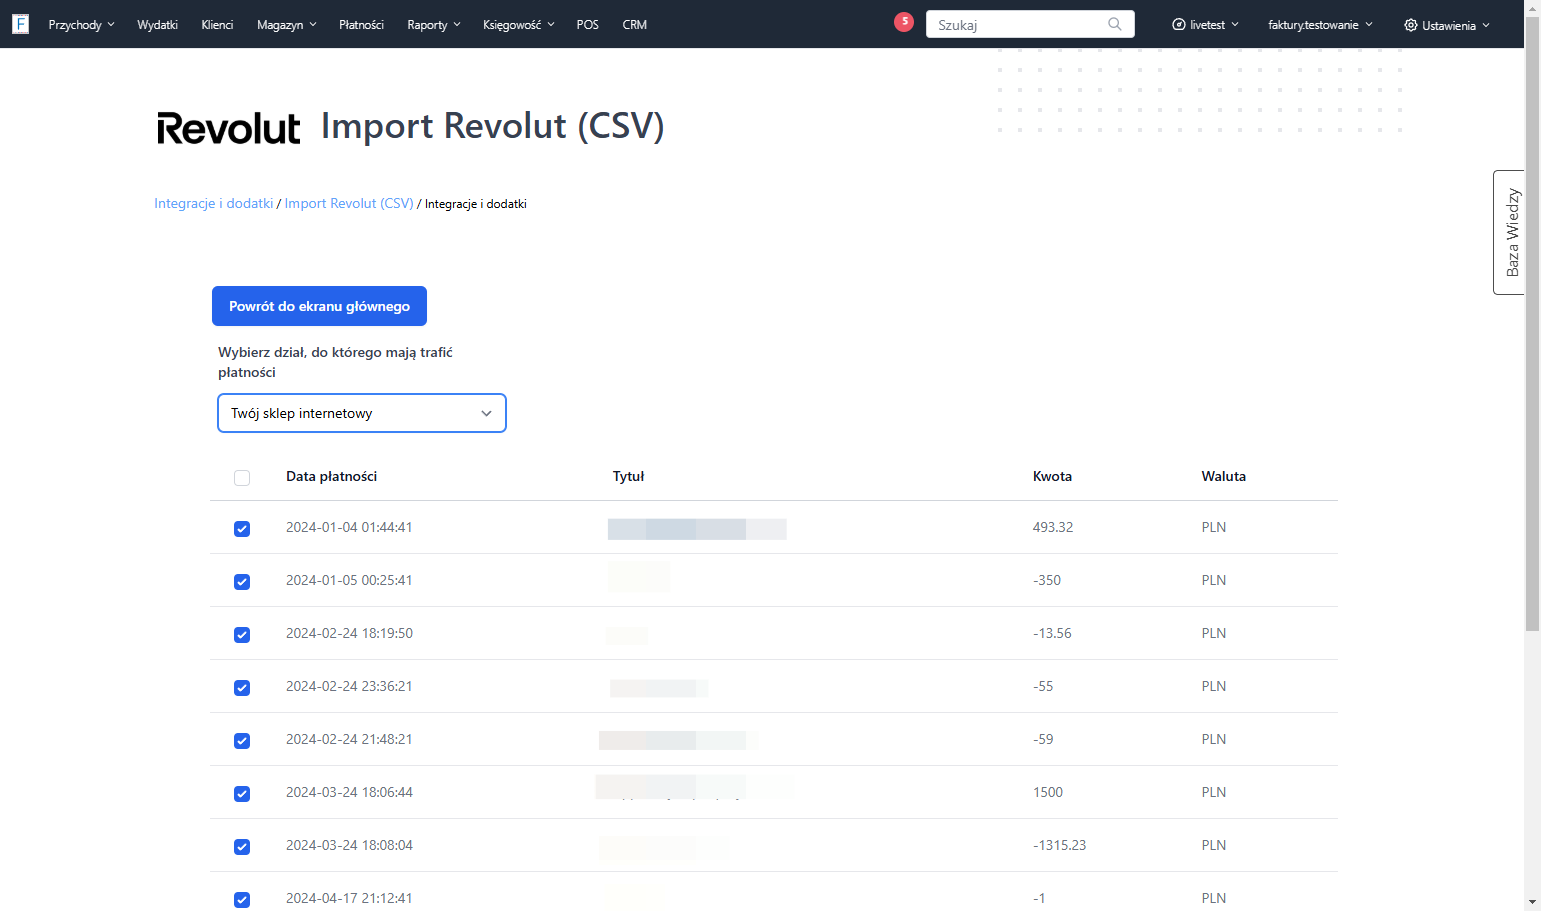Screen dimensions: 1541x911
Task: Open the Ustawienia settings dropdown
Action: [1447, 25]
